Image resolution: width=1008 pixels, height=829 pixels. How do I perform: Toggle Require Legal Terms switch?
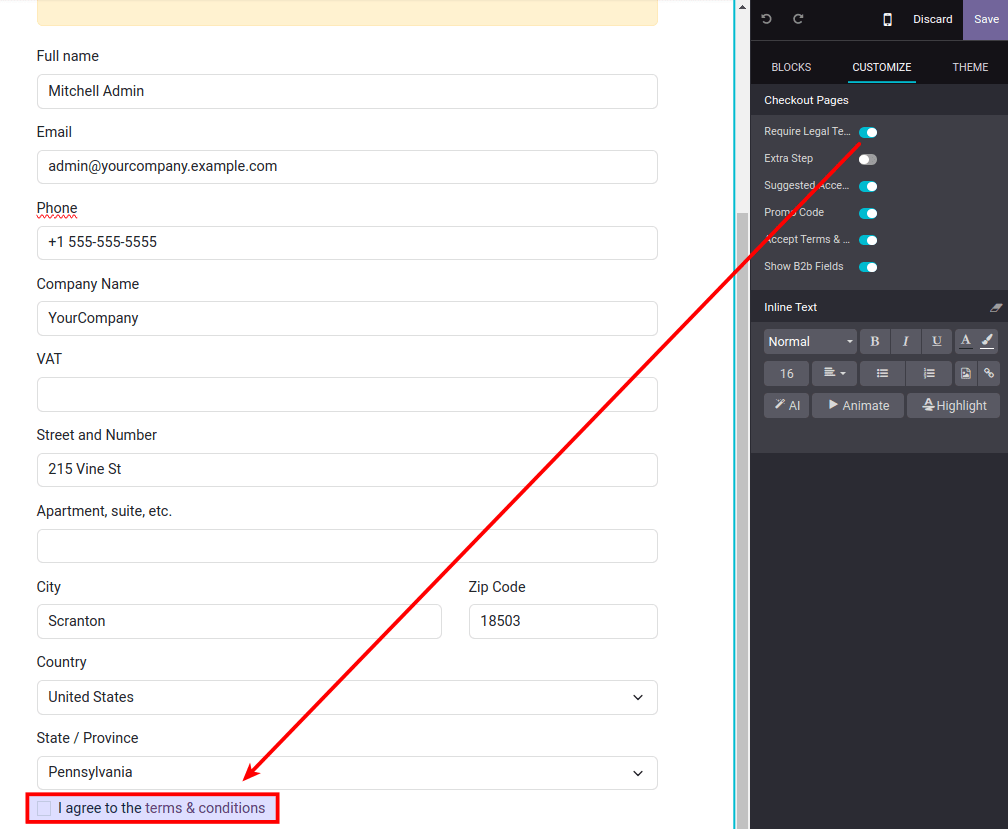tap(868, 132)
